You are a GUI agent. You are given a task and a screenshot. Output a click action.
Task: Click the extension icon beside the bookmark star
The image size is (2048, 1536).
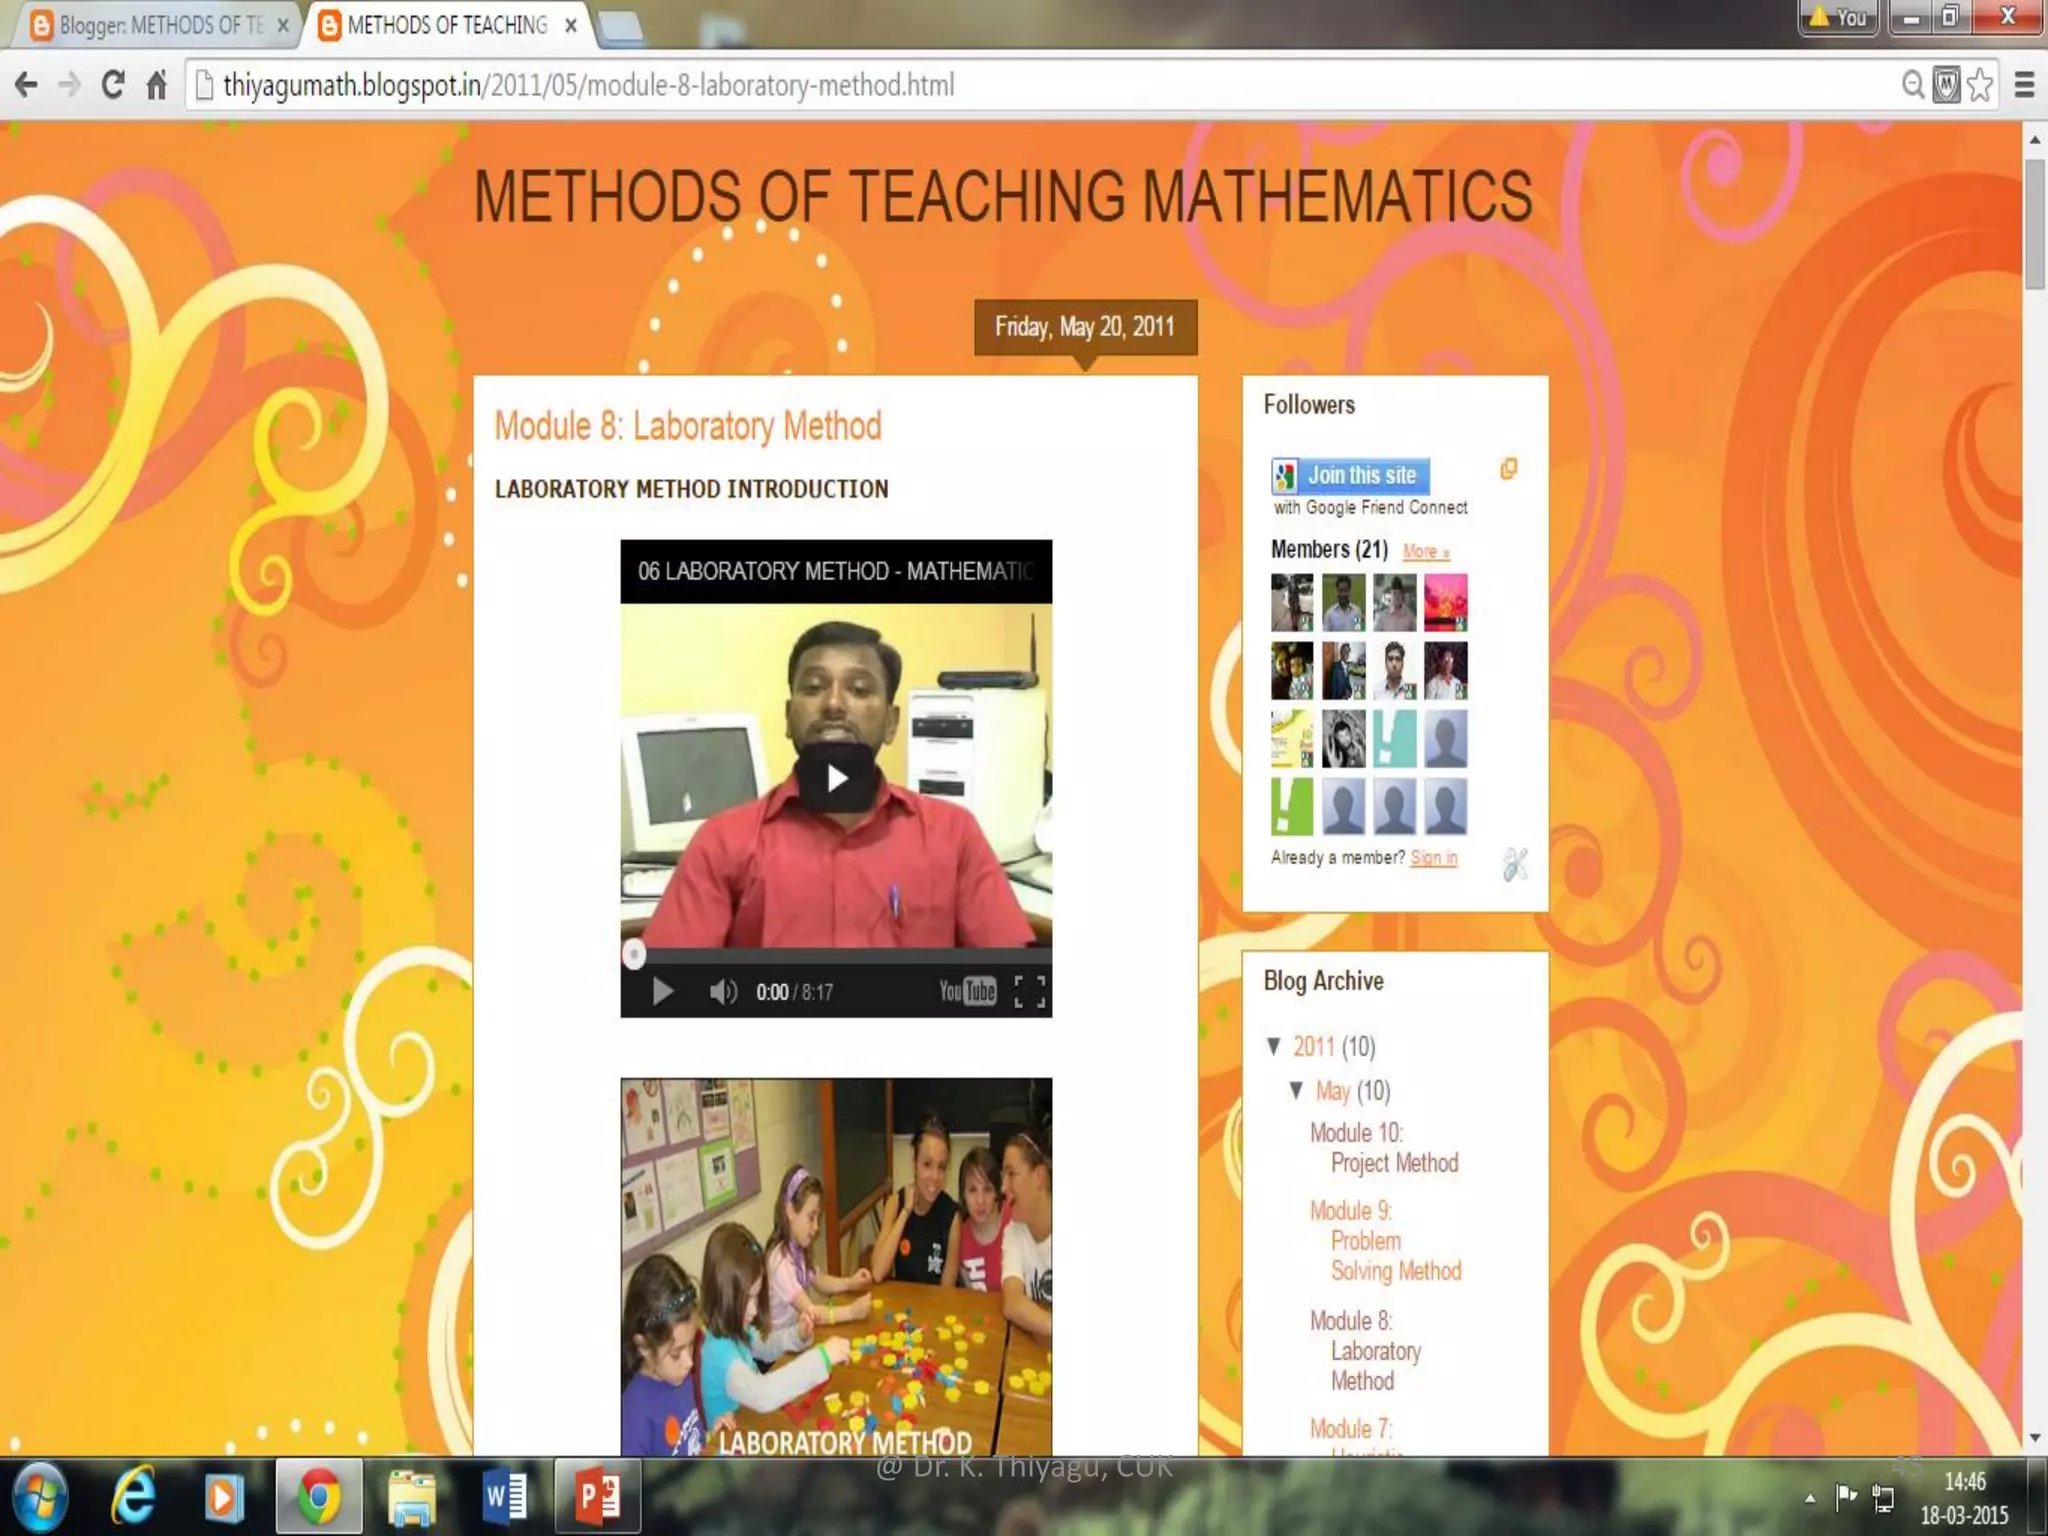click(x=1946, y=85)
